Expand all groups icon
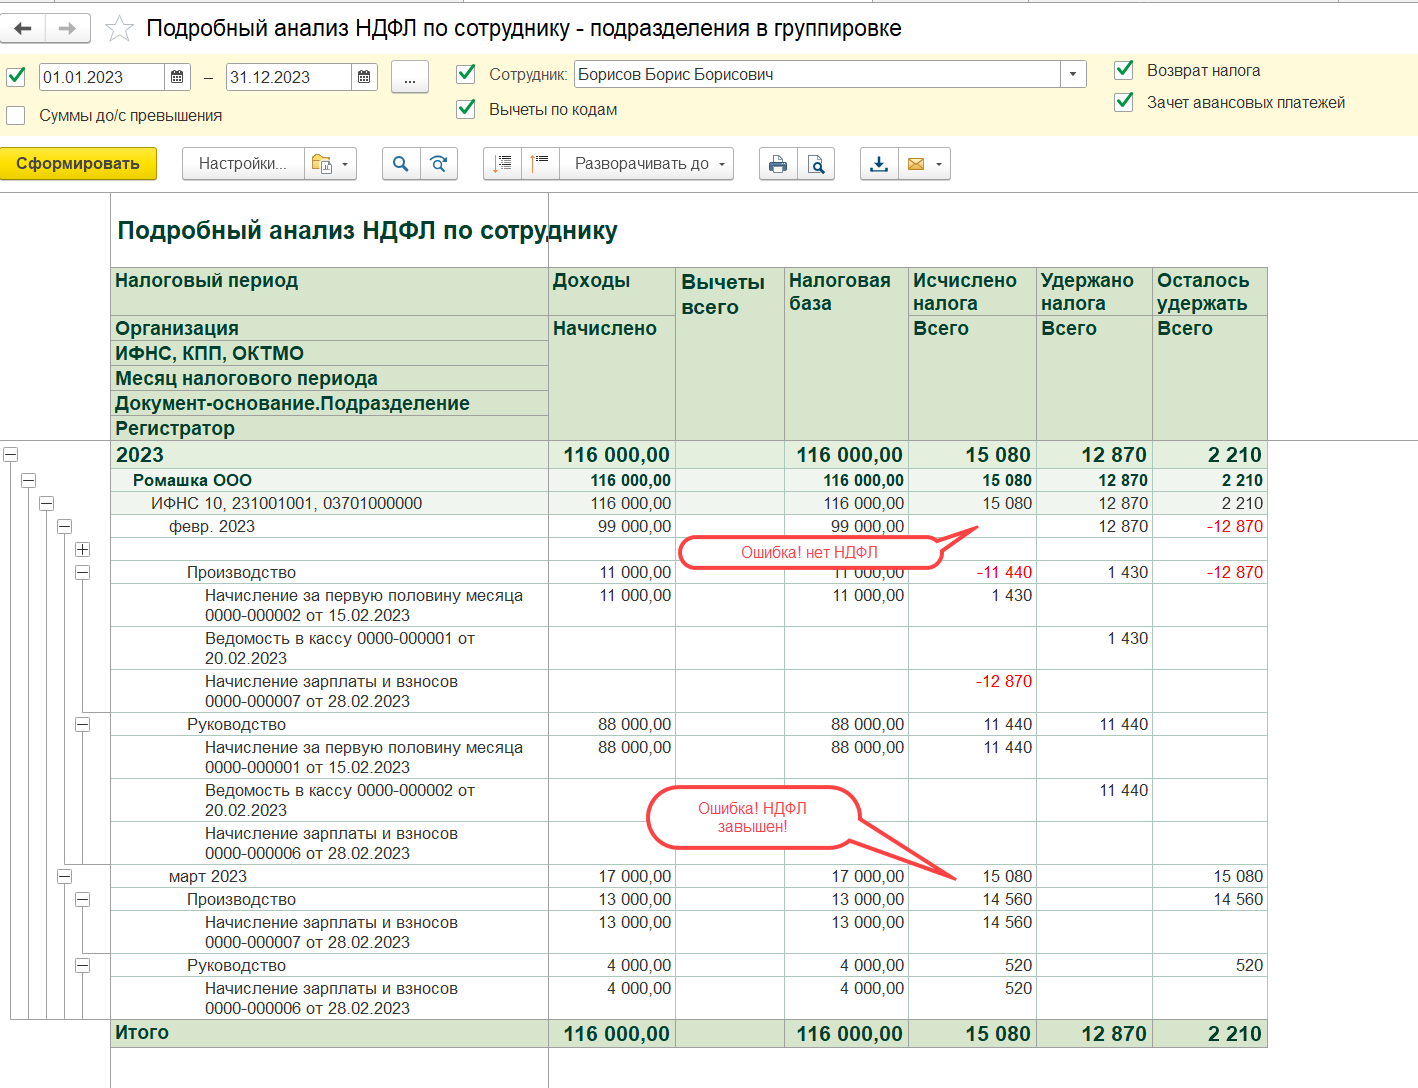 540,164
